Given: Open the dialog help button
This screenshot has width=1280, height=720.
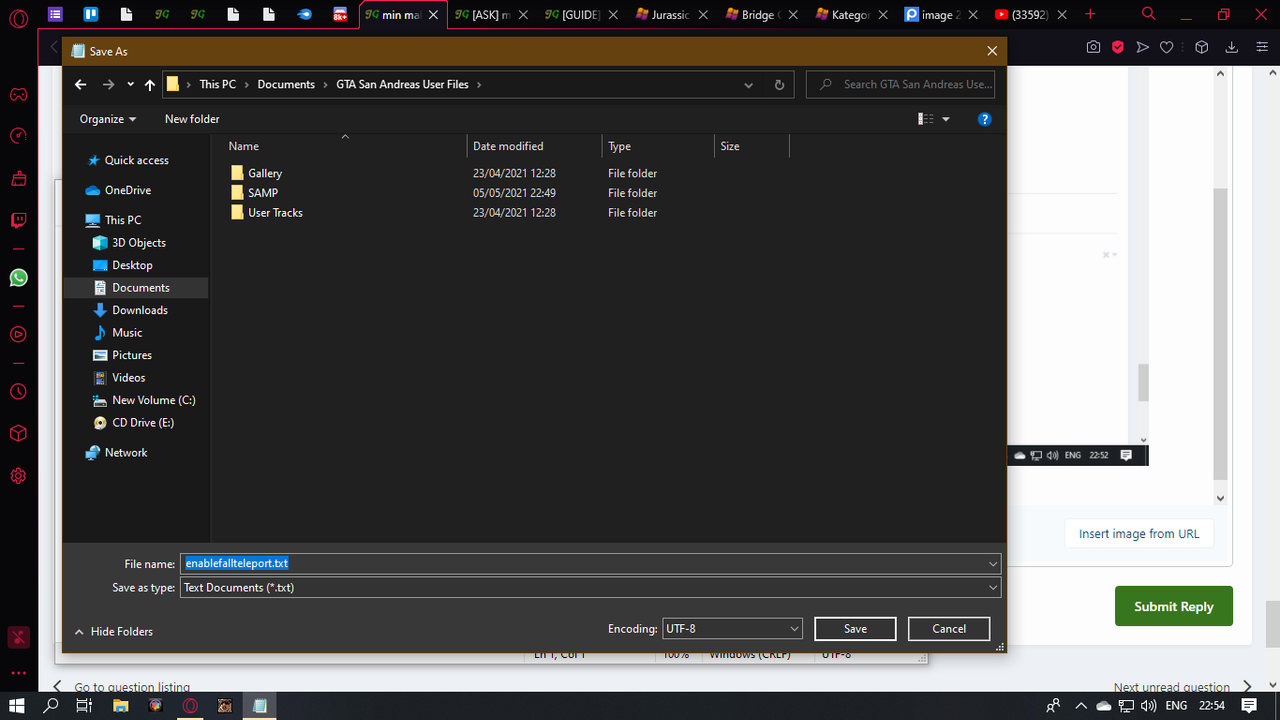Looking at the screenshot, I should coord(984,119).
